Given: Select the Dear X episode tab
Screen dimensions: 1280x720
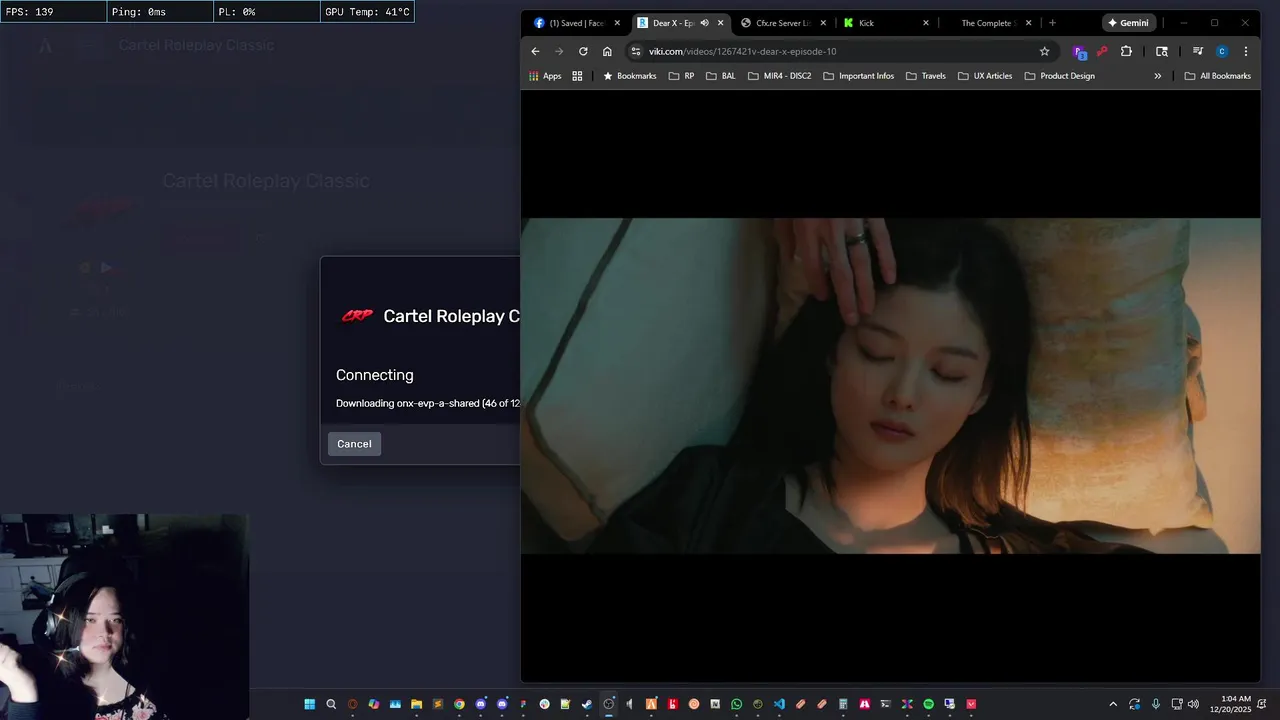Looking at the screenshot, I should [x=672, y=23].
